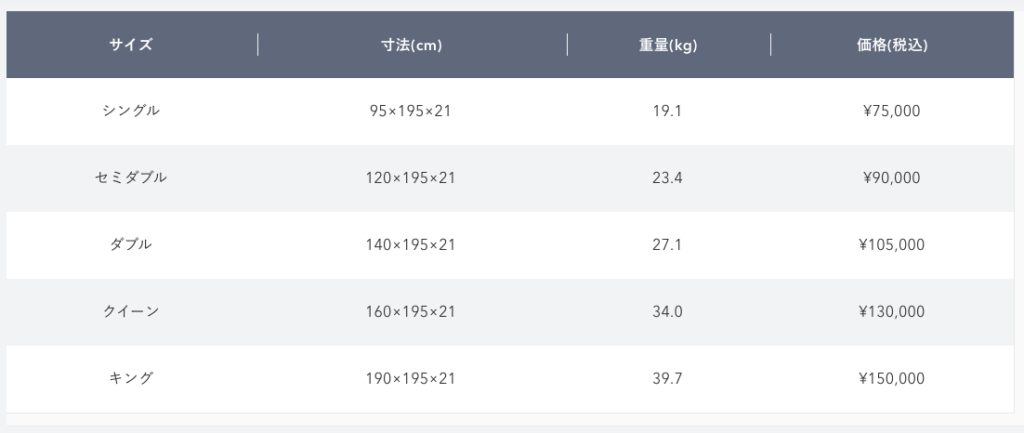Screen dimensions: 1024x433
Task: Select the ダブル size cell
Action: click(x=131, y=245)
